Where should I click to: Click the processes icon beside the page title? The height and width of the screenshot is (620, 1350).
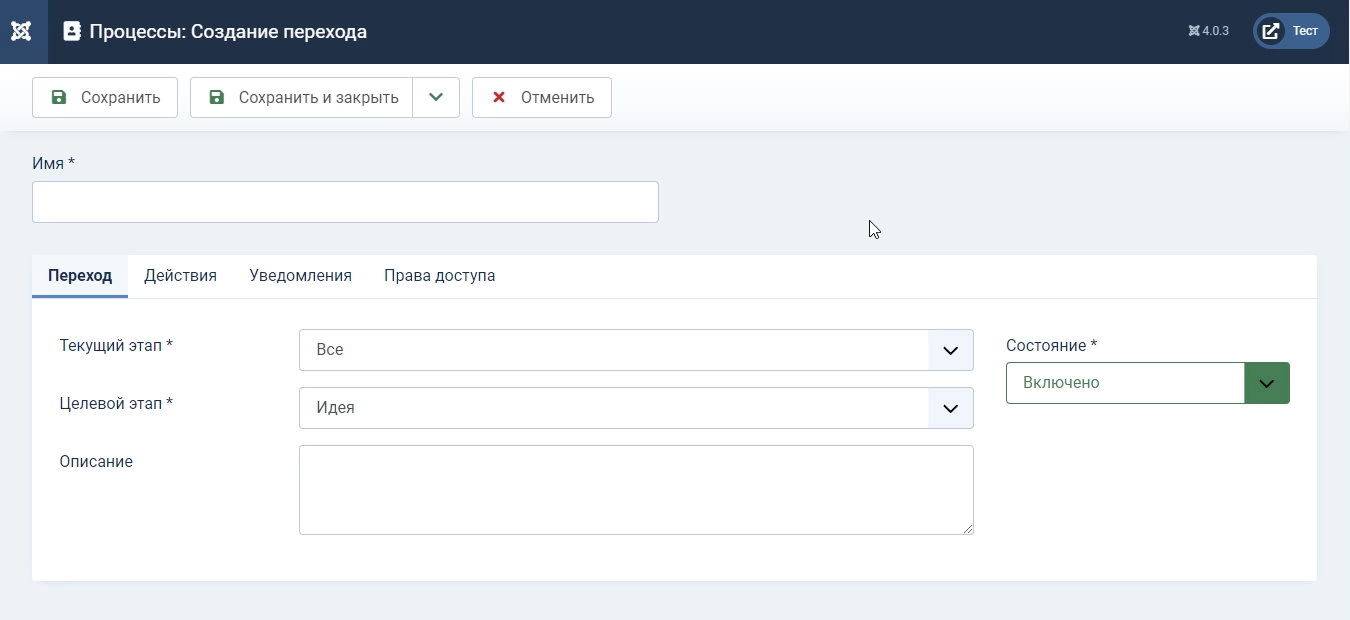point(72,31)
